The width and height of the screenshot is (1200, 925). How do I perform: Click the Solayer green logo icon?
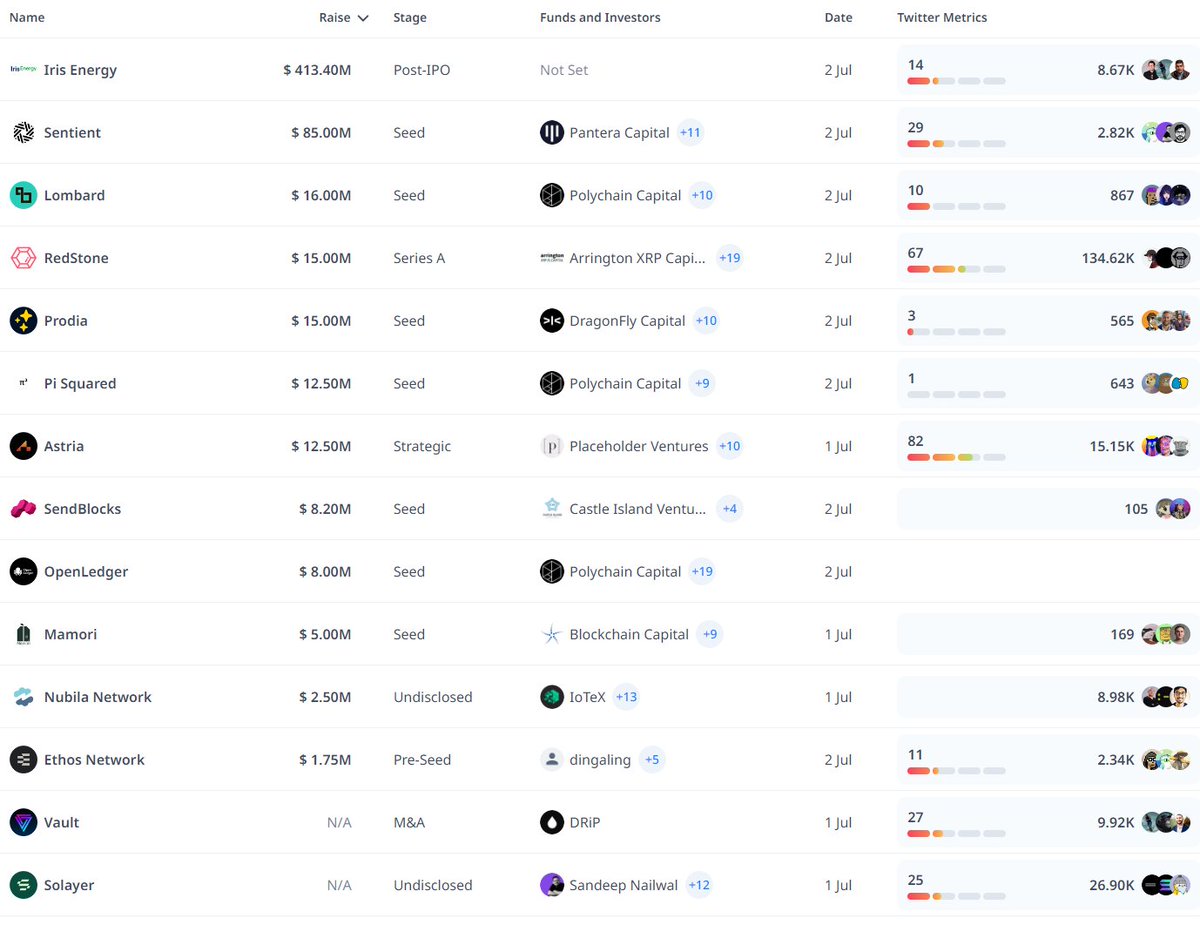[23, 885]
